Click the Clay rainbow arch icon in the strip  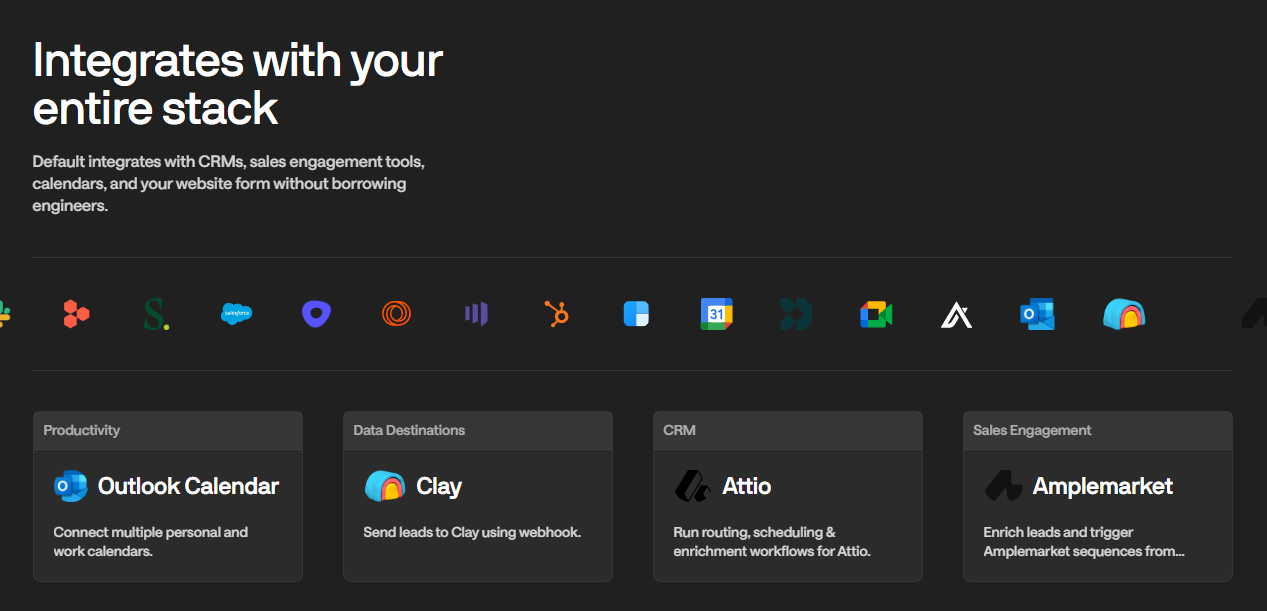point(1124,314)
